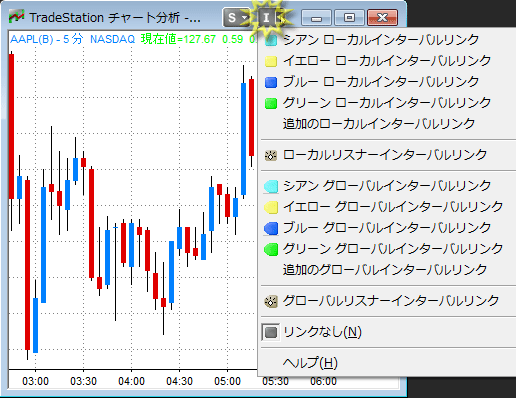516x398 pixels.
Task: Click the green global interval link icon
Action: tap(271, 249)
